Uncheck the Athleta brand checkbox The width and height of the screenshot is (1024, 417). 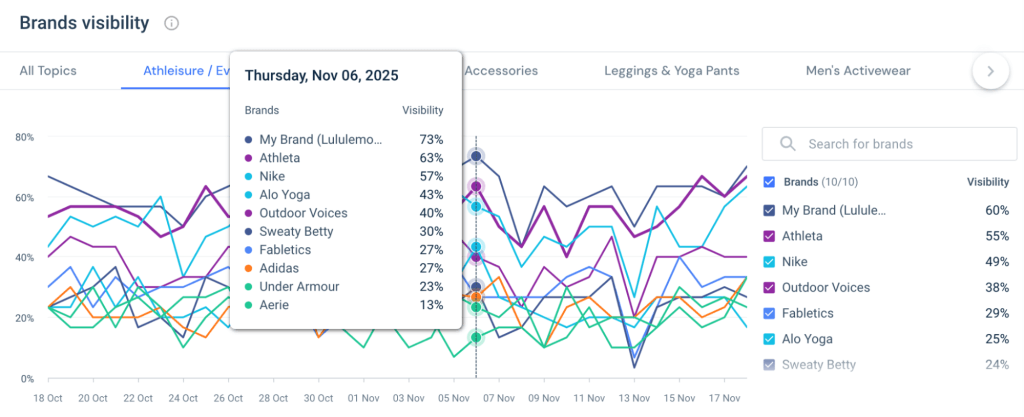tap(769, 236)
